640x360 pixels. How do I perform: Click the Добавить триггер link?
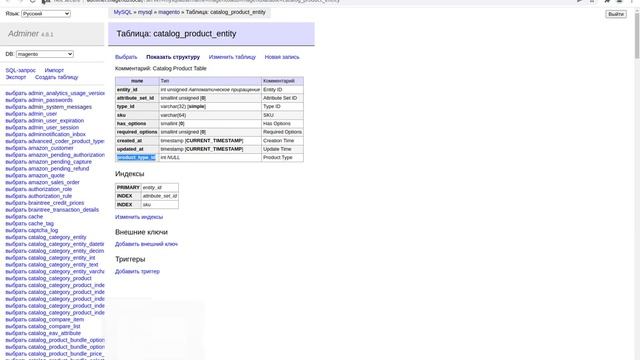[x=137, y=271]
